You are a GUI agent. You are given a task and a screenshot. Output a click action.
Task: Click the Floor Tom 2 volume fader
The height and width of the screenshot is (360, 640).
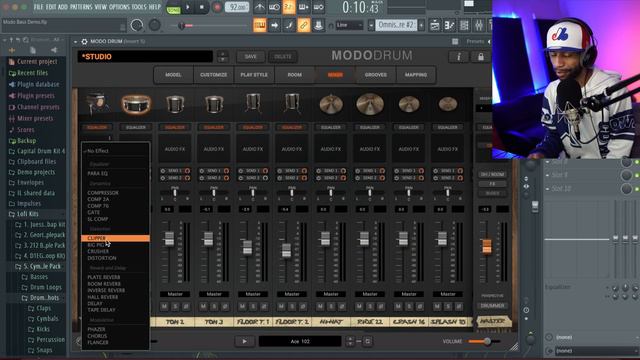click(287, 250)
